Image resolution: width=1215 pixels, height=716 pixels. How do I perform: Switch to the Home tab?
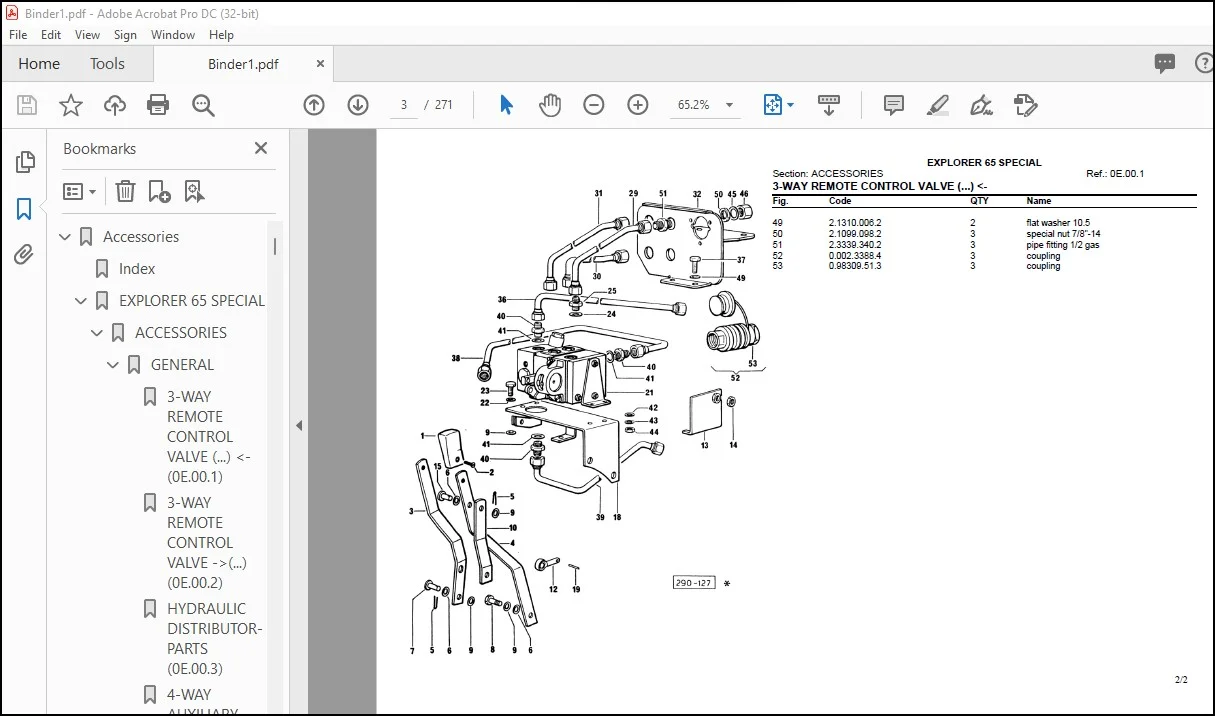click(39, 63)
